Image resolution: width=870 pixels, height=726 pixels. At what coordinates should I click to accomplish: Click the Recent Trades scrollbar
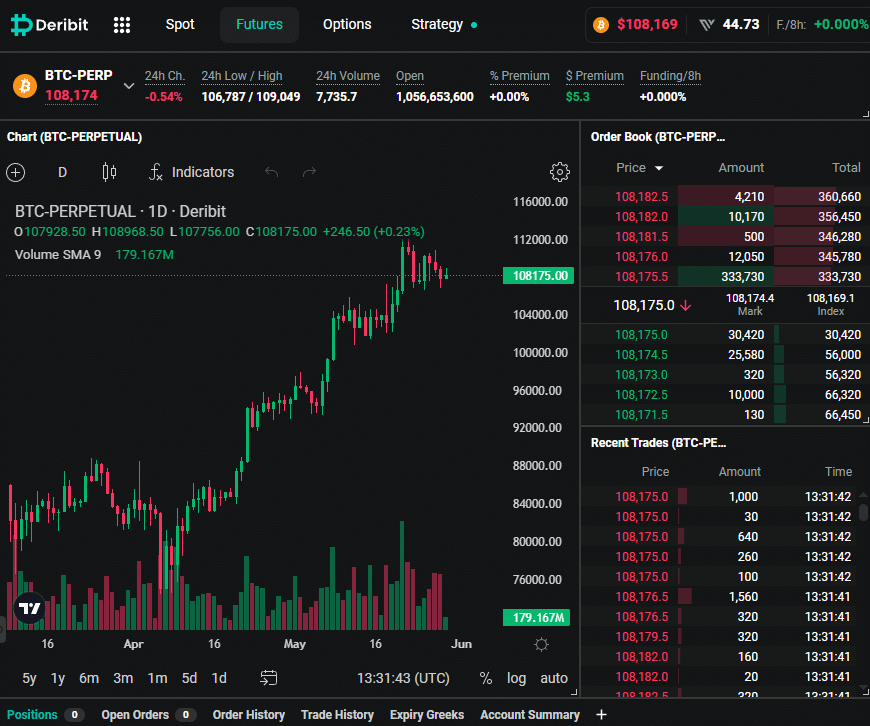[x=863, y=511]
